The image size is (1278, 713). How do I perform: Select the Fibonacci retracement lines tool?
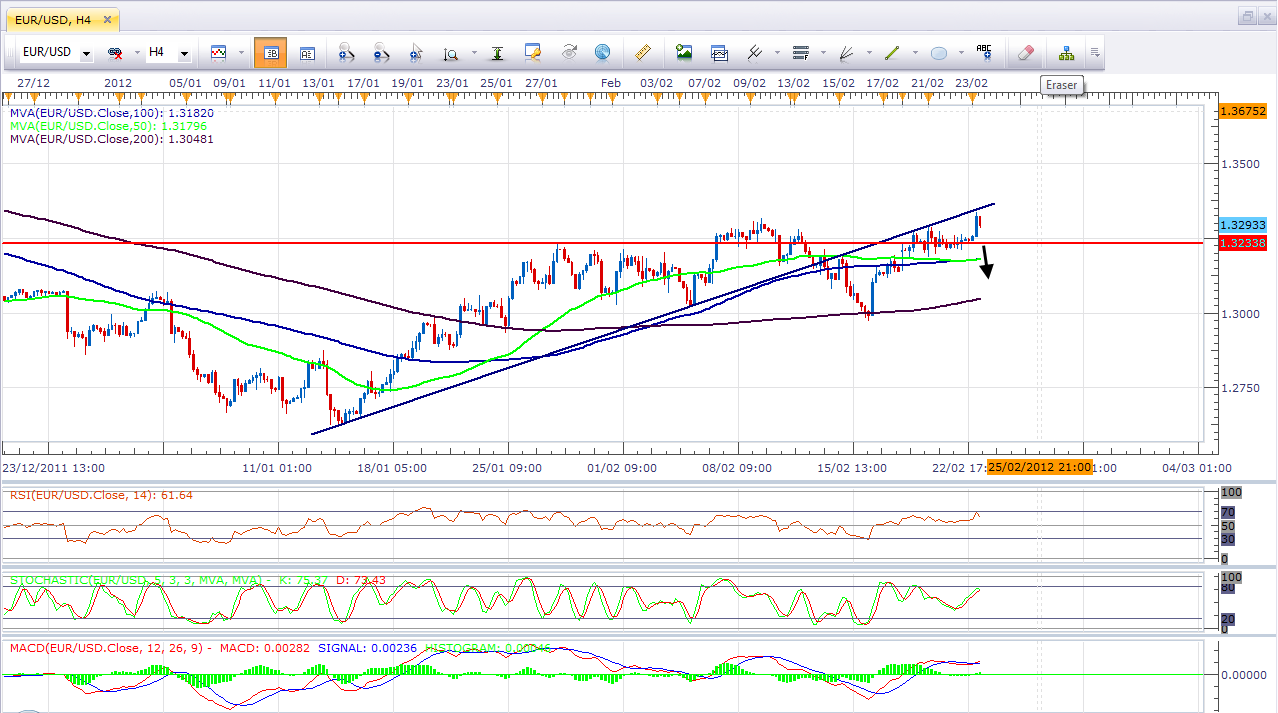click(x=800, y=52)
